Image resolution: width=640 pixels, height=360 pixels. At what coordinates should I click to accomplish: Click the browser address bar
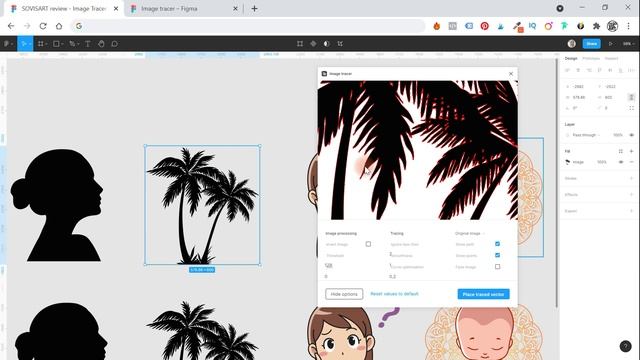pos(249,26)
